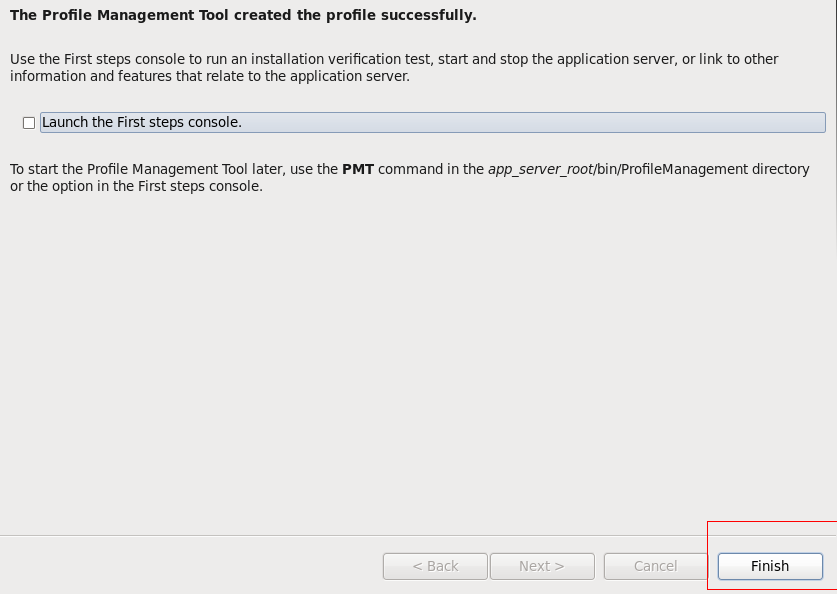Go to the previous page with Back
837x594 pixels.
click(435, 566)
